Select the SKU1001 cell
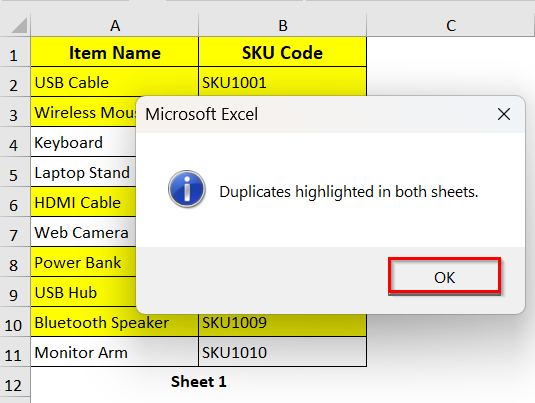This screenshot has width=535, height=403. [283, 82]
